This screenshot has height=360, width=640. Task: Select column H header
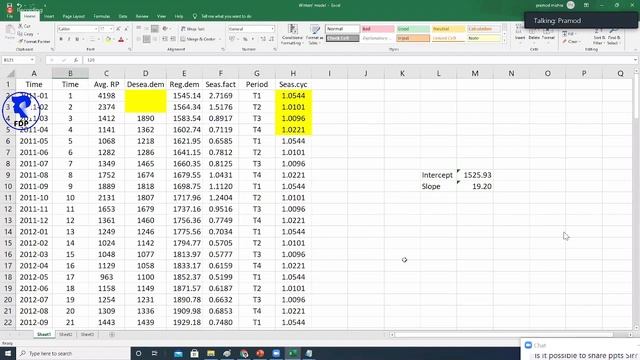click(x=293, y=73)
